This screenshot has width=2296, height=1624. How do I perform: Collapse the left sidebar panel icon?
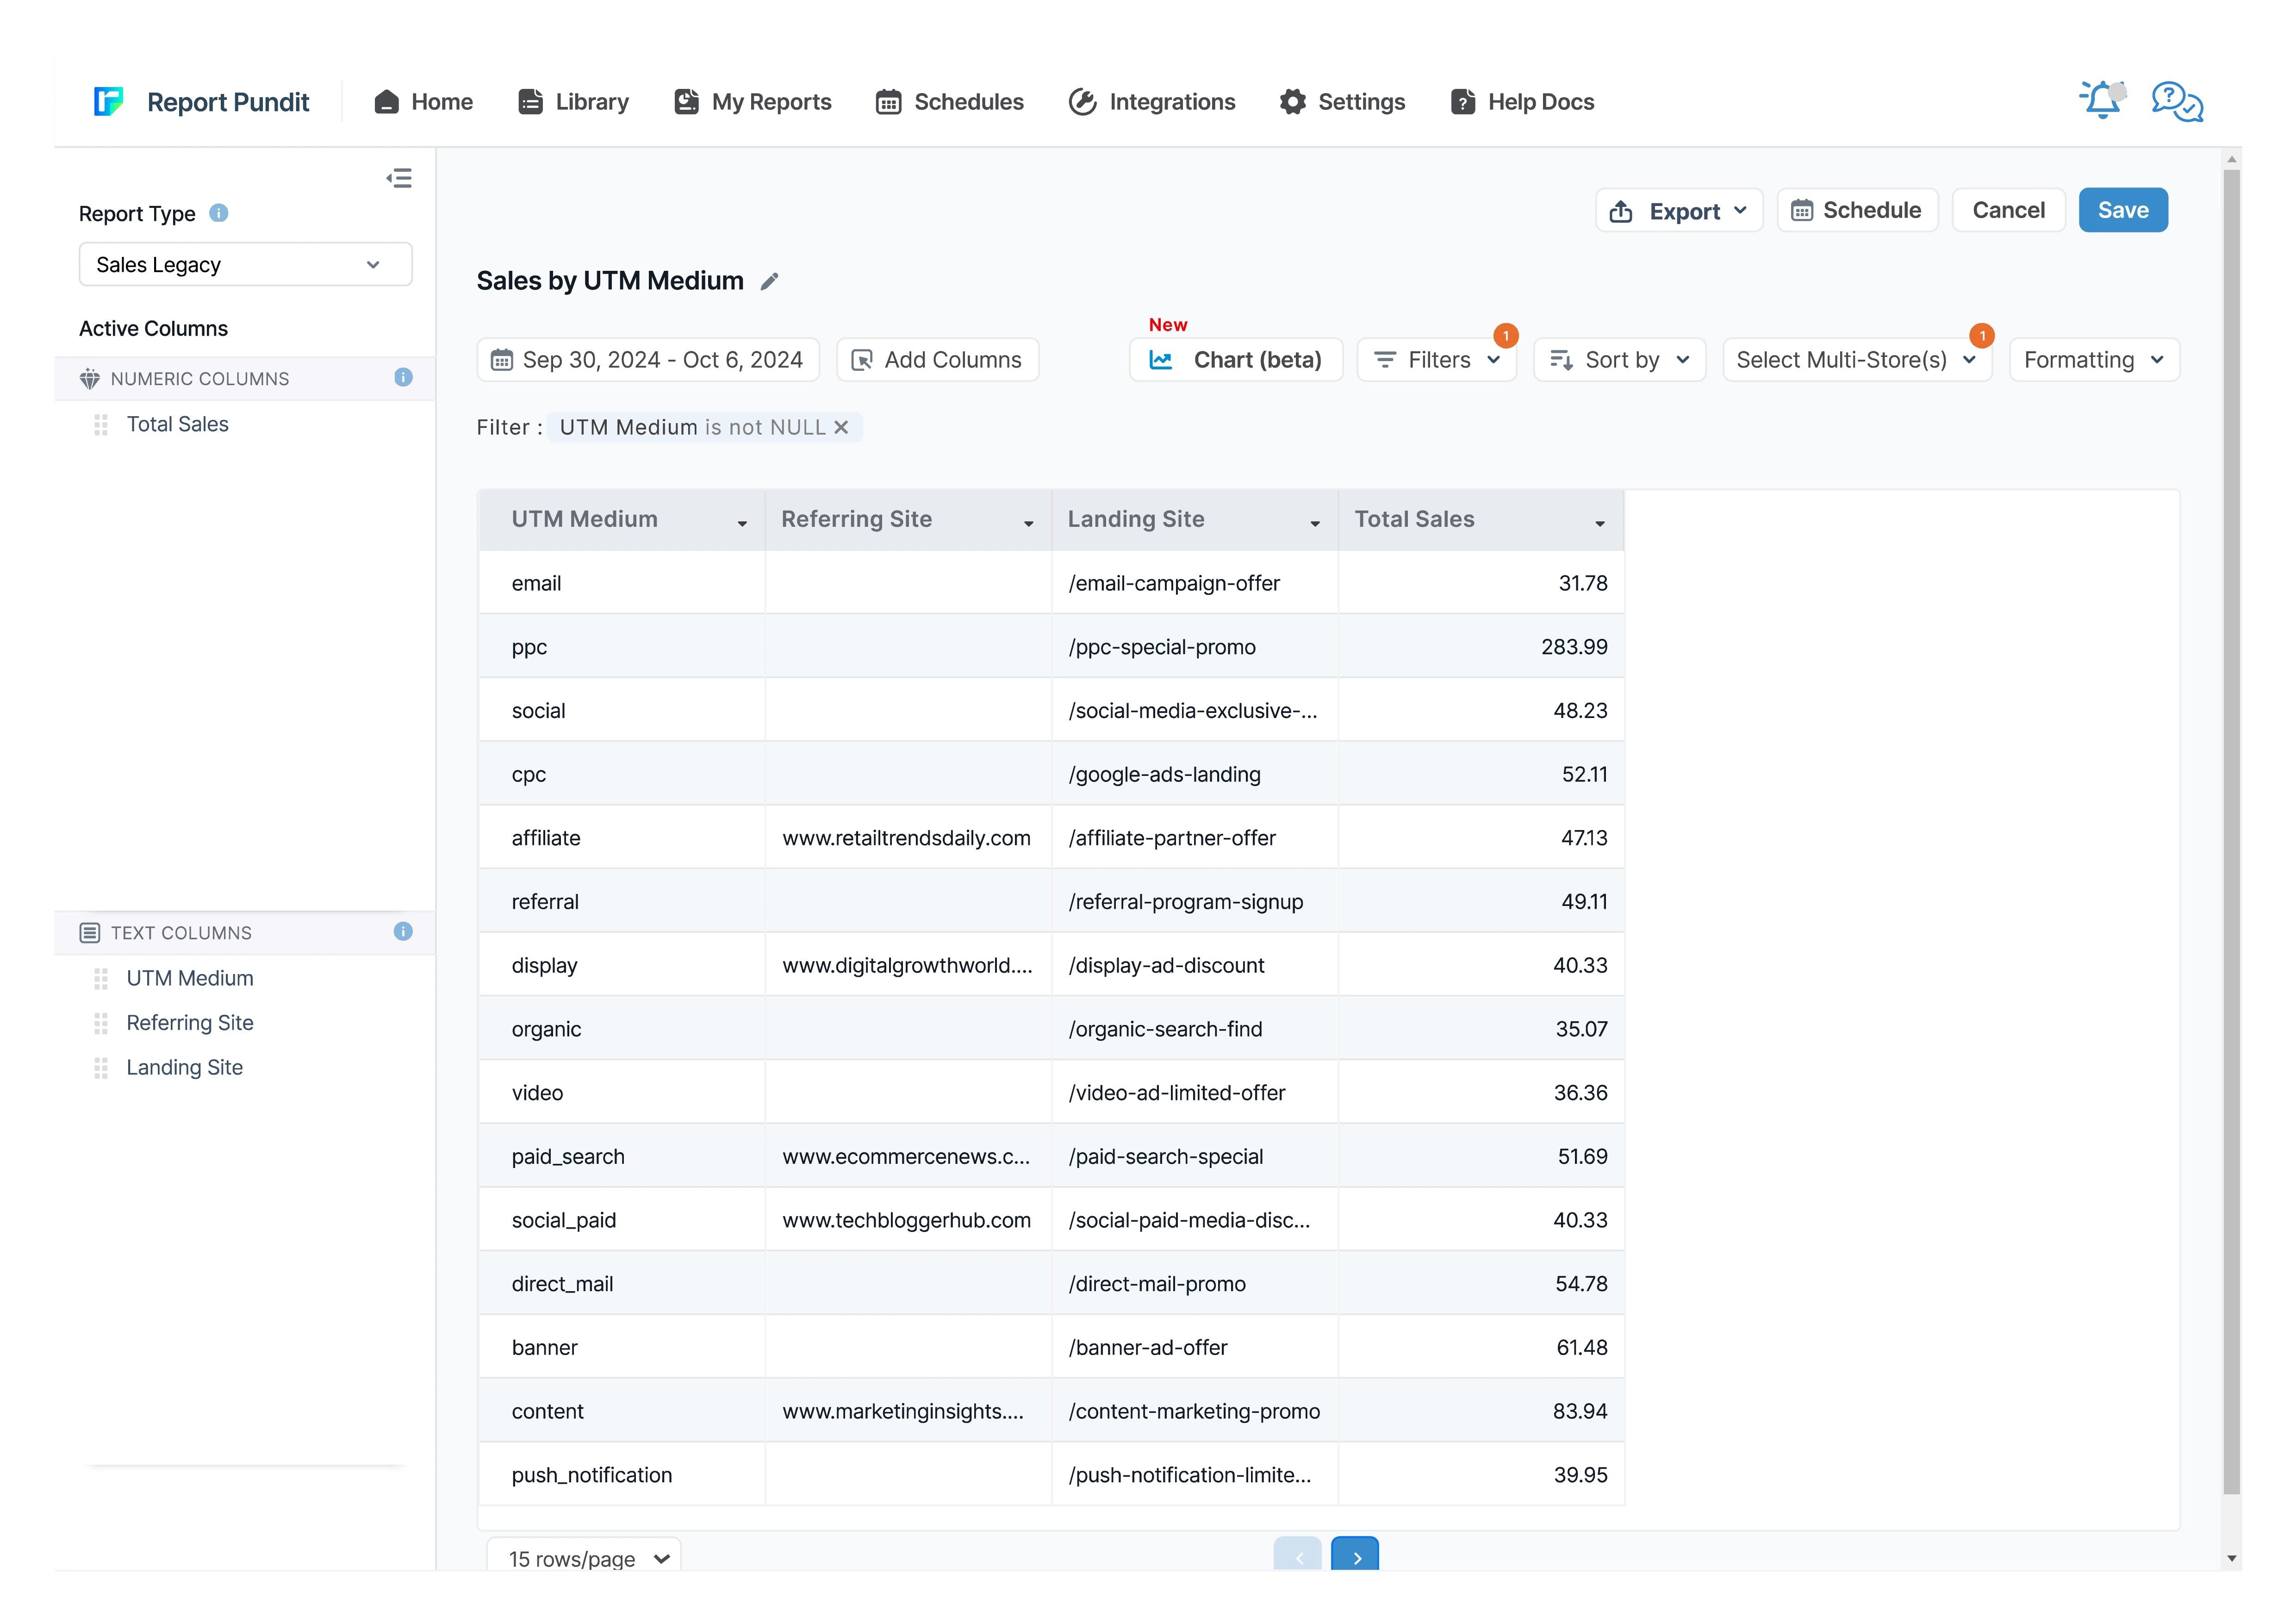pos(399,178)
